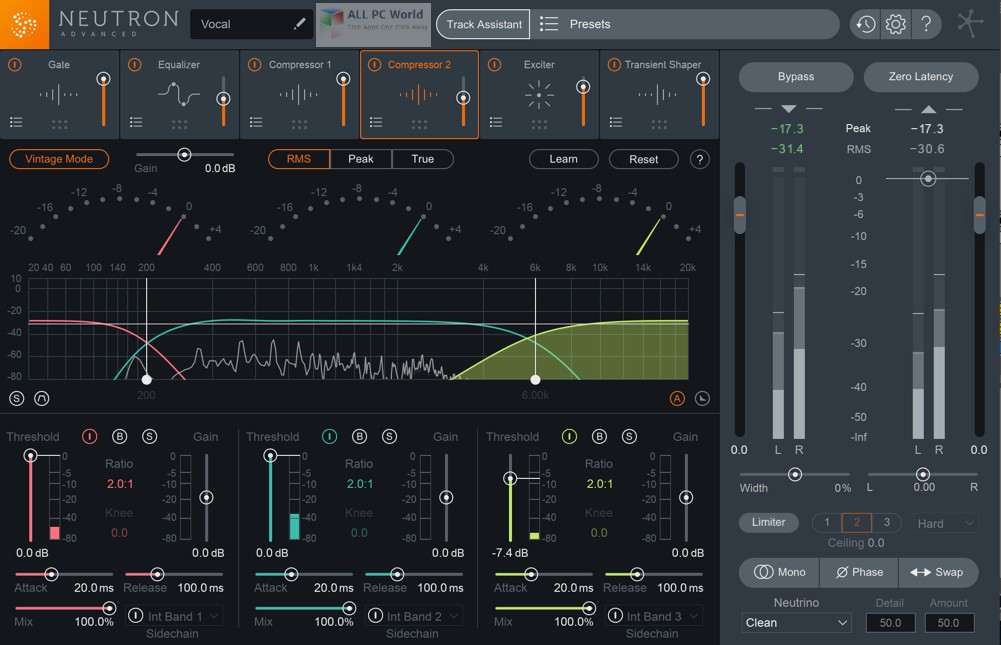Screen dimensions: 1001x645
Task: Select True detection mode
Action: tap(423, 159)
